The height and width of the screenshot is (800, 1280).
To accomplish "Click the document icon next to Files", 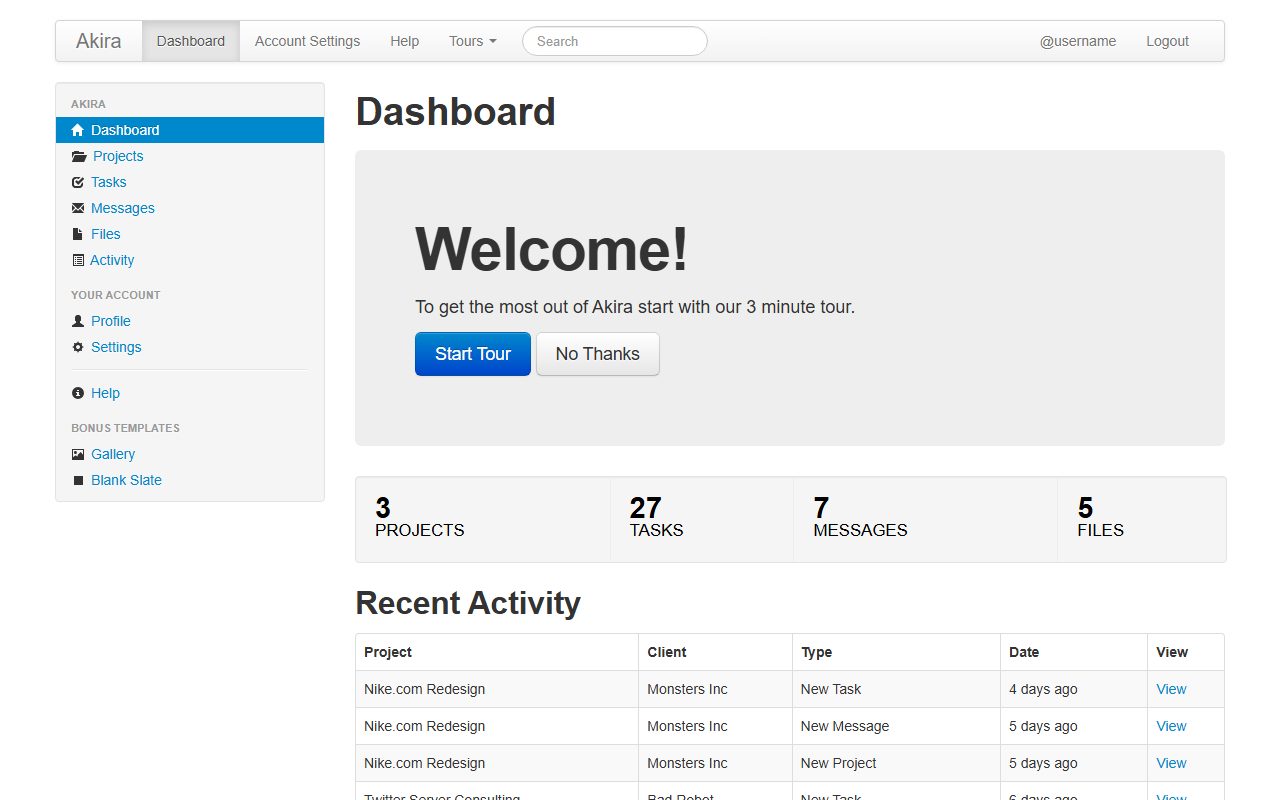I will coord(77,234).
